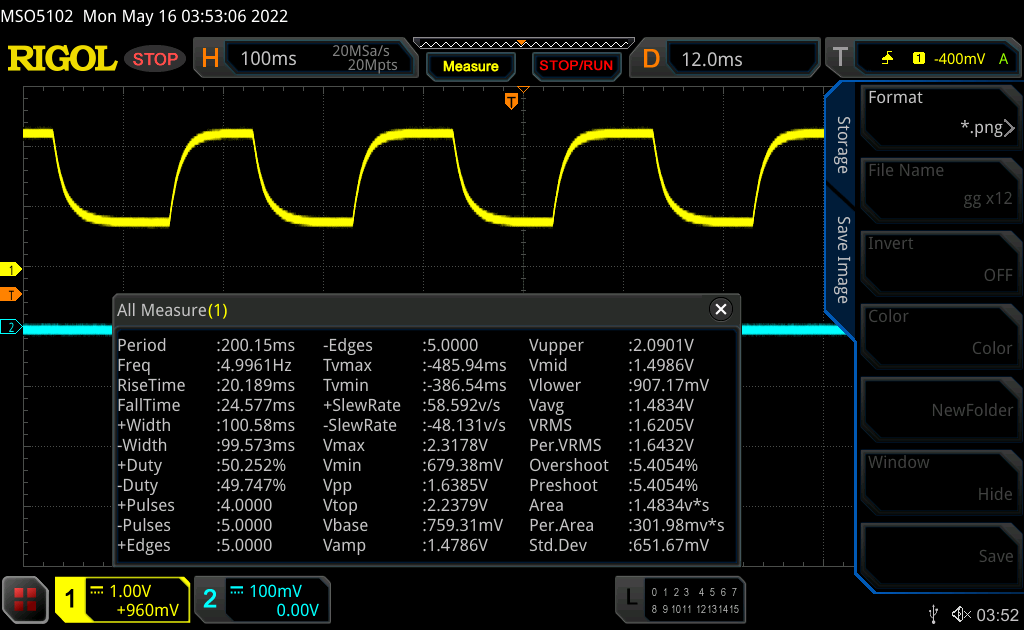This screenshot has height=630, width=1024.
Task: Toggle the STOP/RUN acquisition button
Action: click(576, 66)
